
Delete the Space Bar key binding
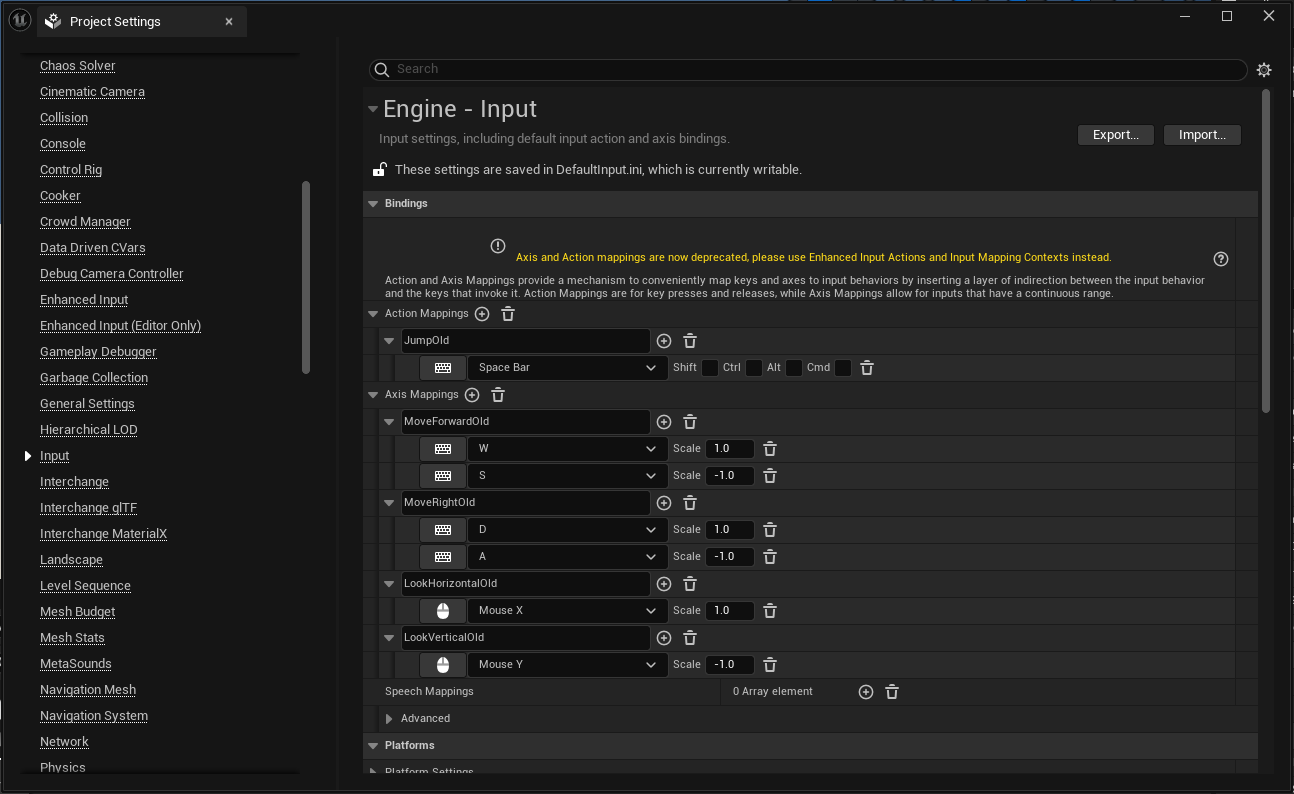pos(868,368)
